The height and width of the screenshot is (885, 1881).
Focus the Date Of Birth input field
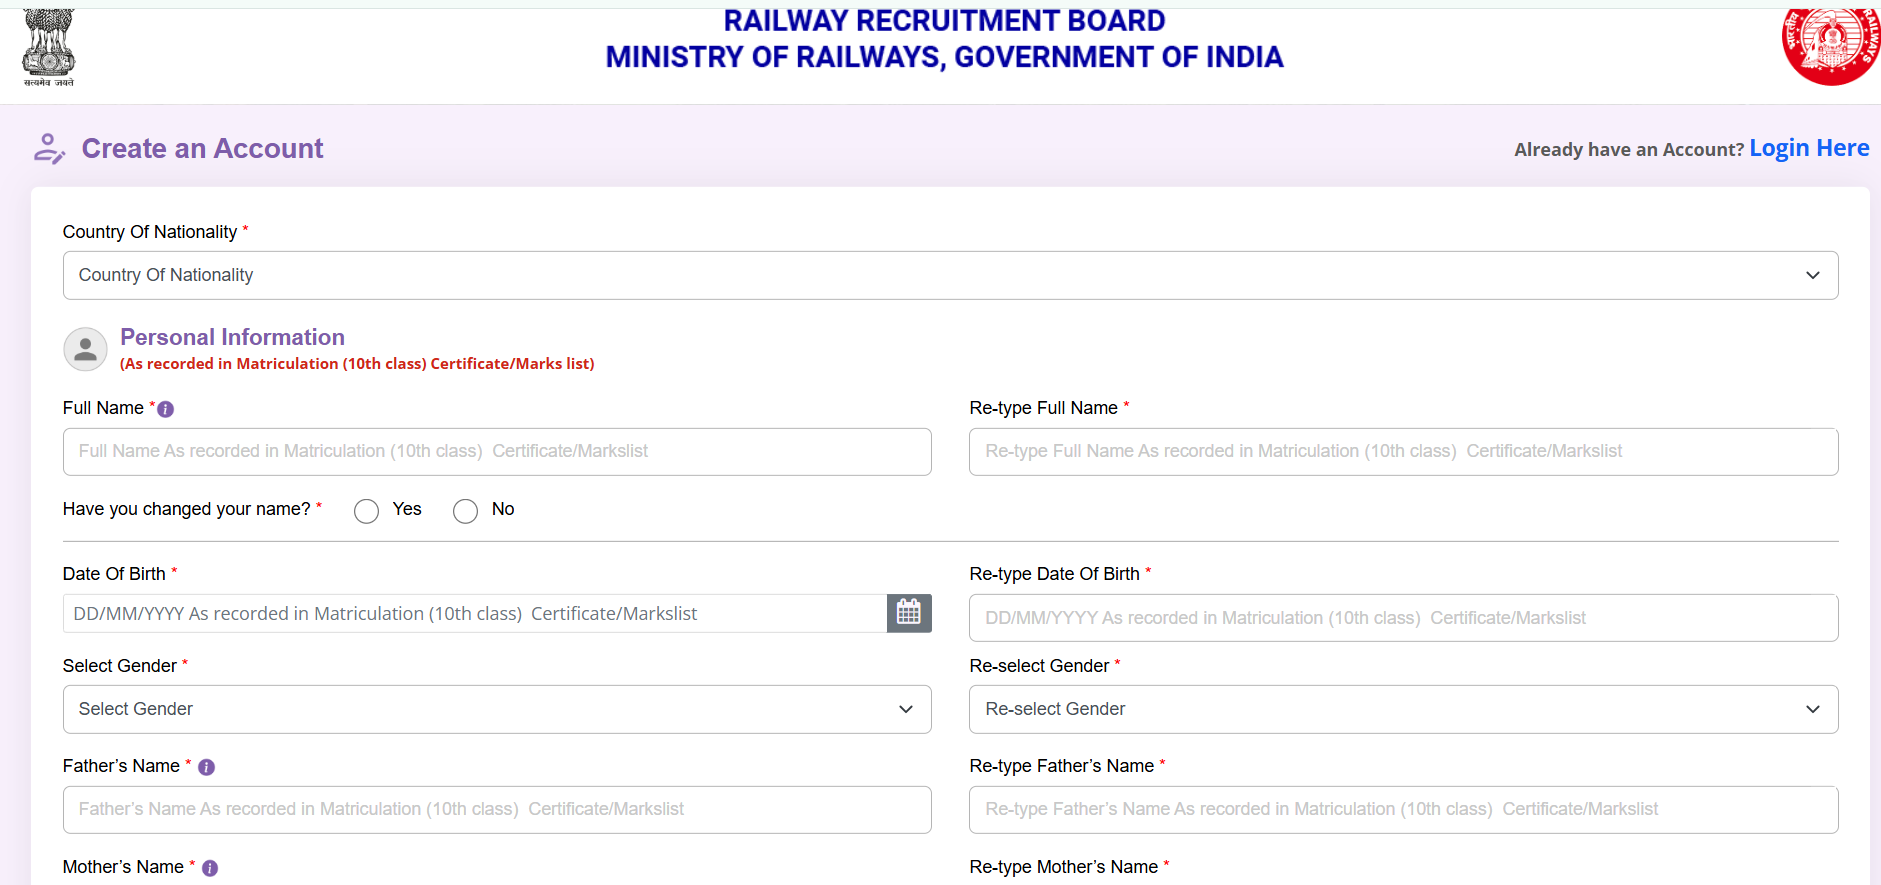pyautogui.click(x=475, y=613)
